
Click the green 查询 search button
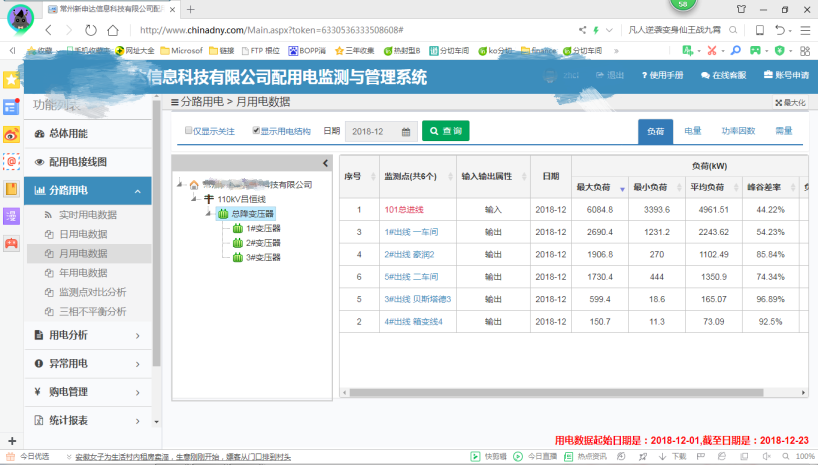point(445,131)
